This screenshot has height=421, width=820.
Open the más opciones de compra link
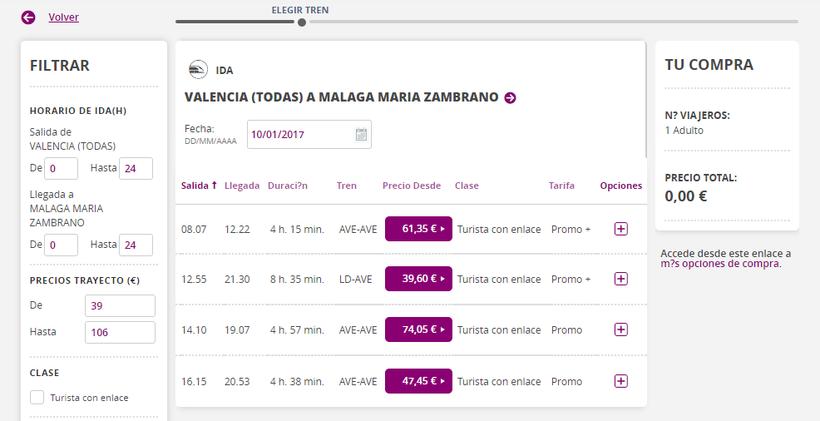coord(720,264)
